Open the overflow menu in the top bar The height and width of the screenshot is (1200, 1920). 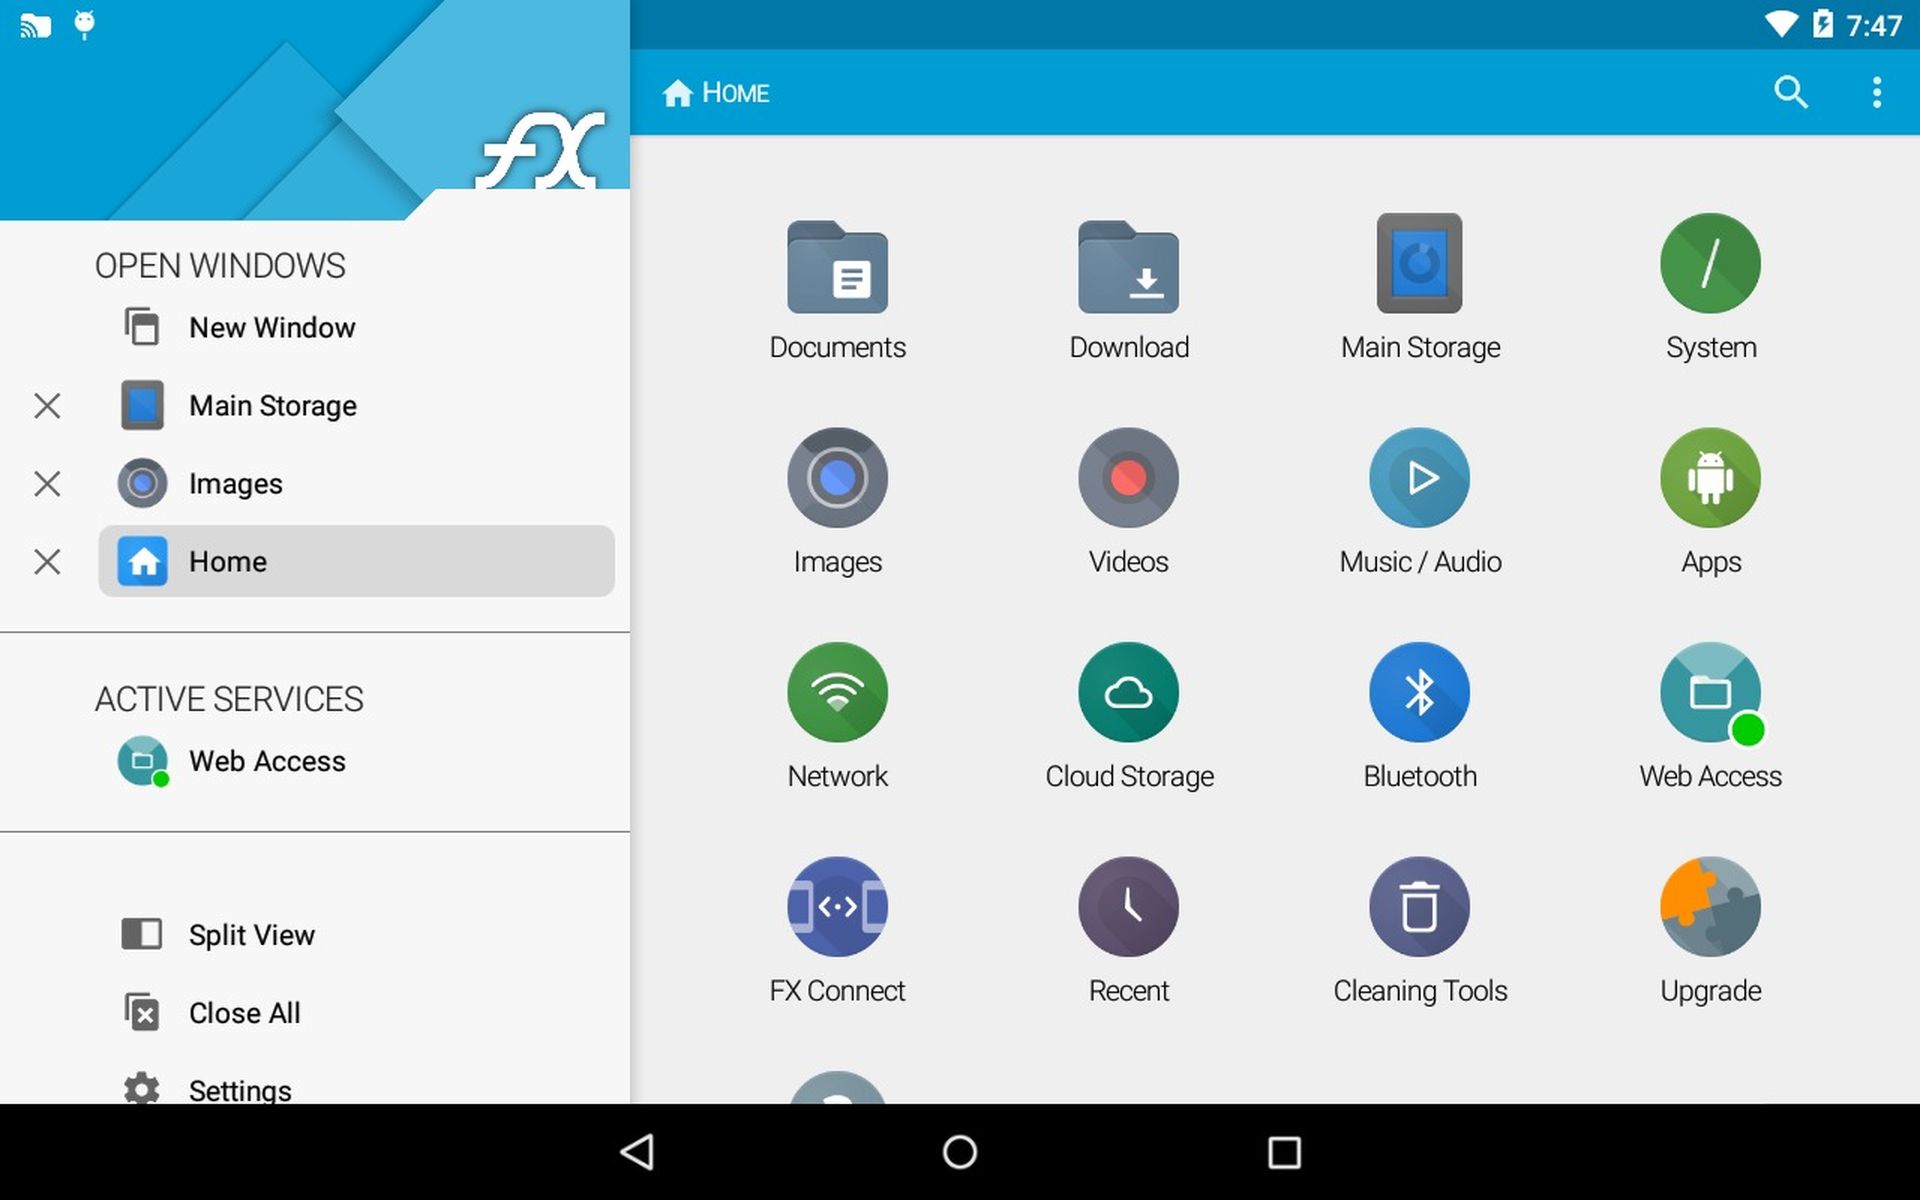coord(1878,92)
